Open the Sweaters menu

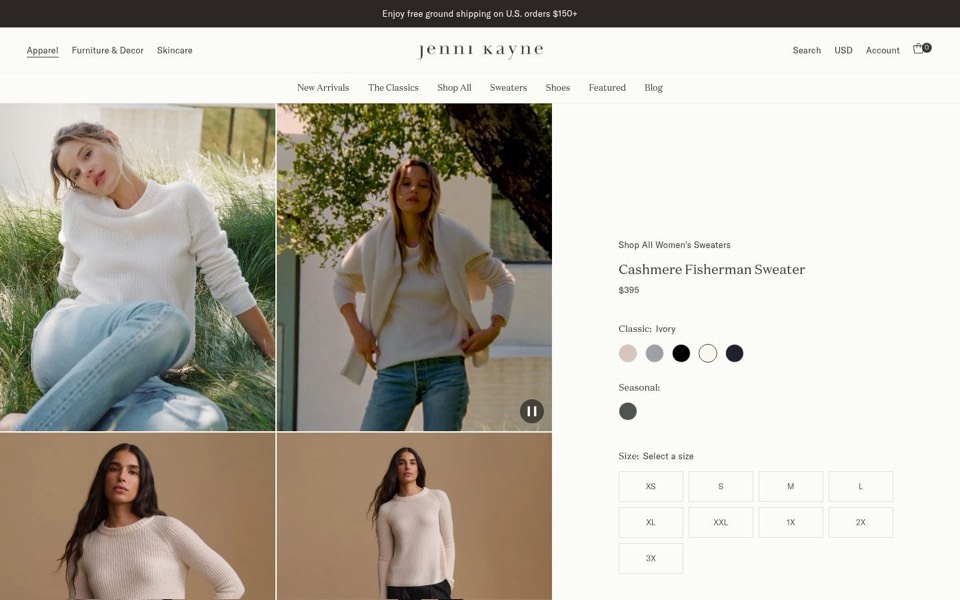pos(508,88)
